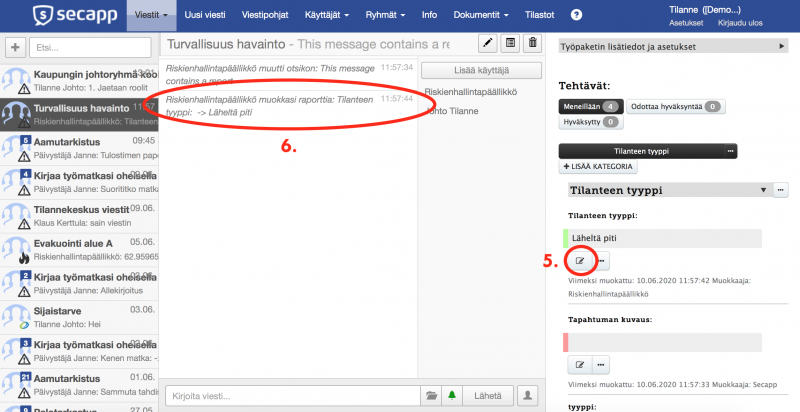Open the Dokumentit dropdown menu
The width and height of the screenshot is (800, 412).
tap(481, 15)
